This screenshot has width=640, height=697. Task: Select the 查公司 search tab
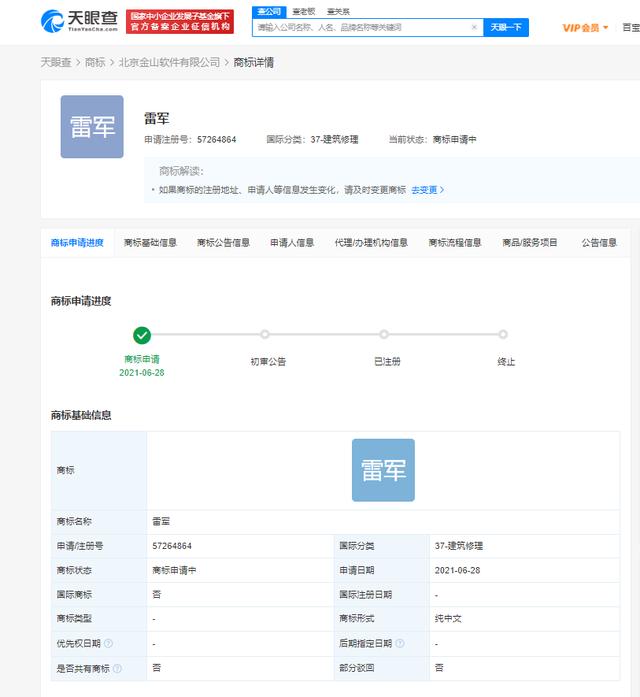(x=269, y=12)
